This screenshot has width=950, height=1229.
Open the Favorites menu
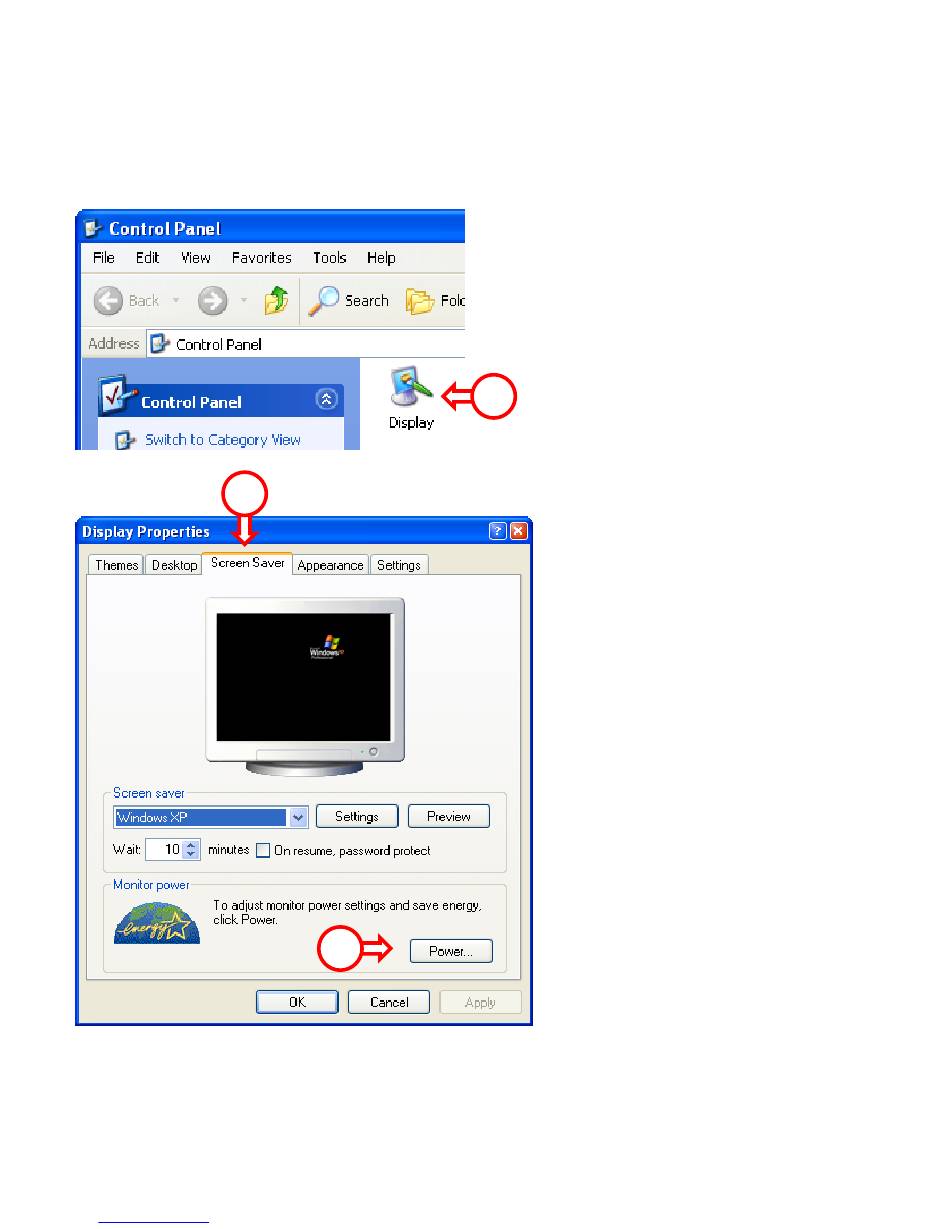262,257
